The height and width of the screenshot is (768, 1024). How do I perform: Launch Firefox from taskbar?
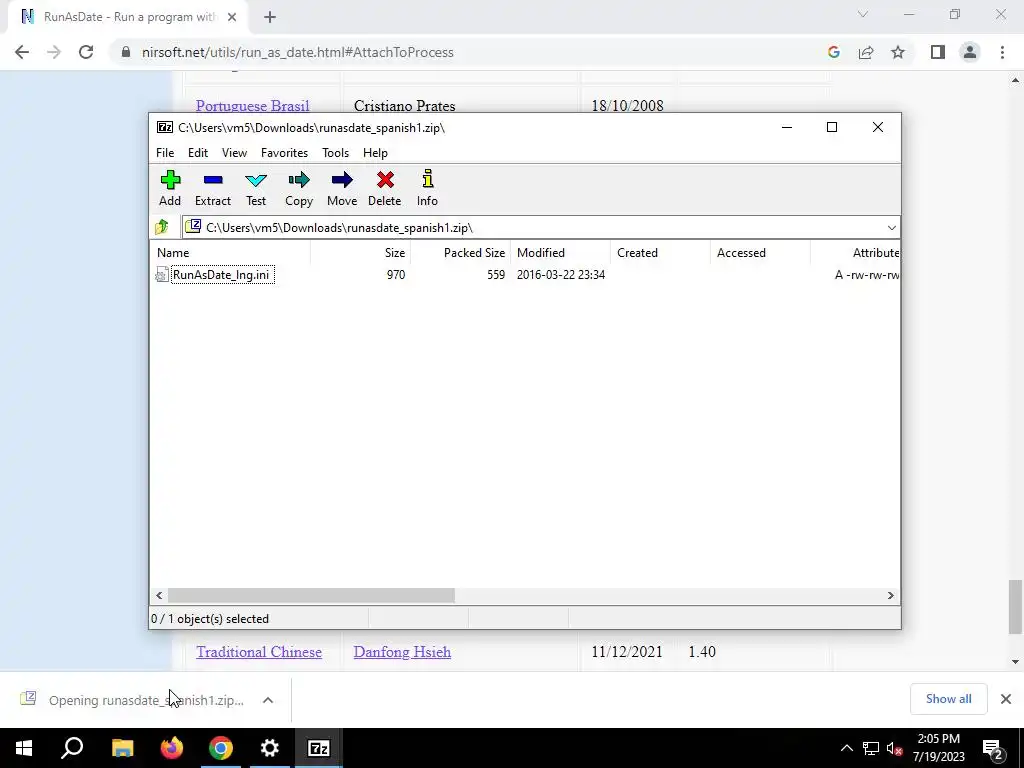[172, 748]
